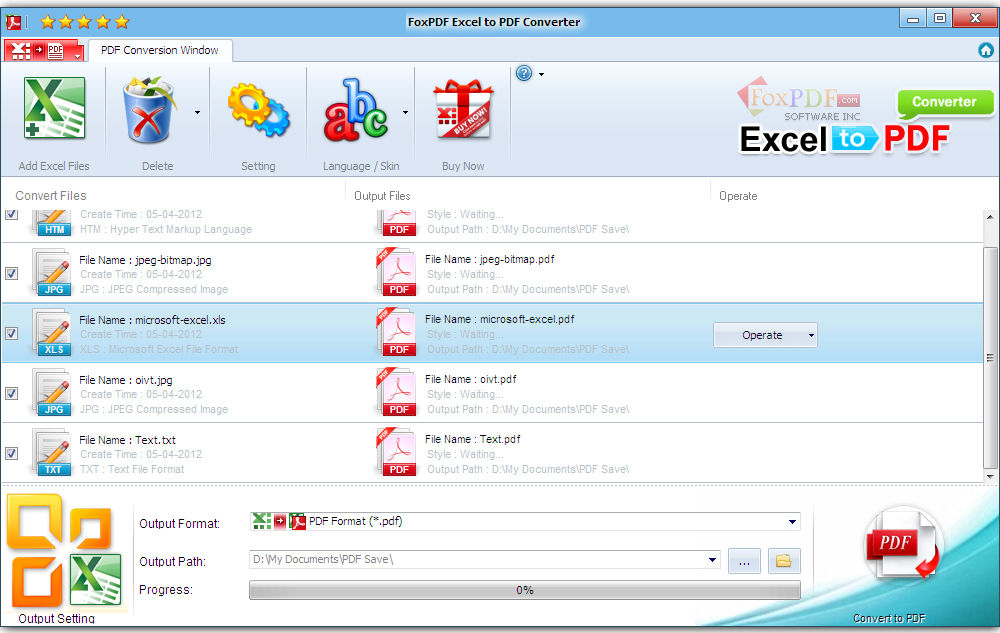Viewport: 1000px width, 633px height.
Task: Expand the Delete dropdown arrow
Action: (197, 112)
